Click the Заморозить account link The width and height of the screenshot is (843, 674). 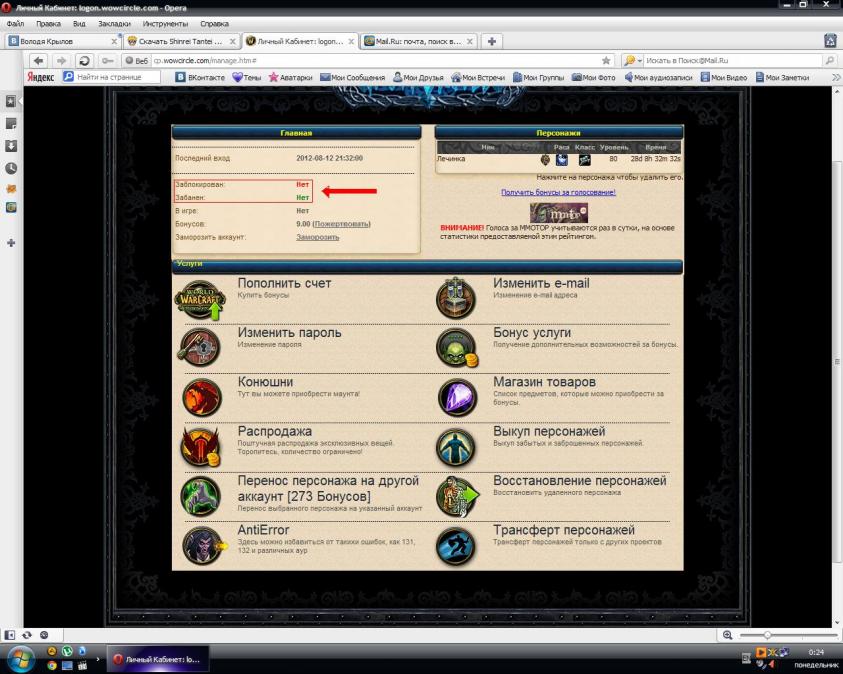coord(317,237)
